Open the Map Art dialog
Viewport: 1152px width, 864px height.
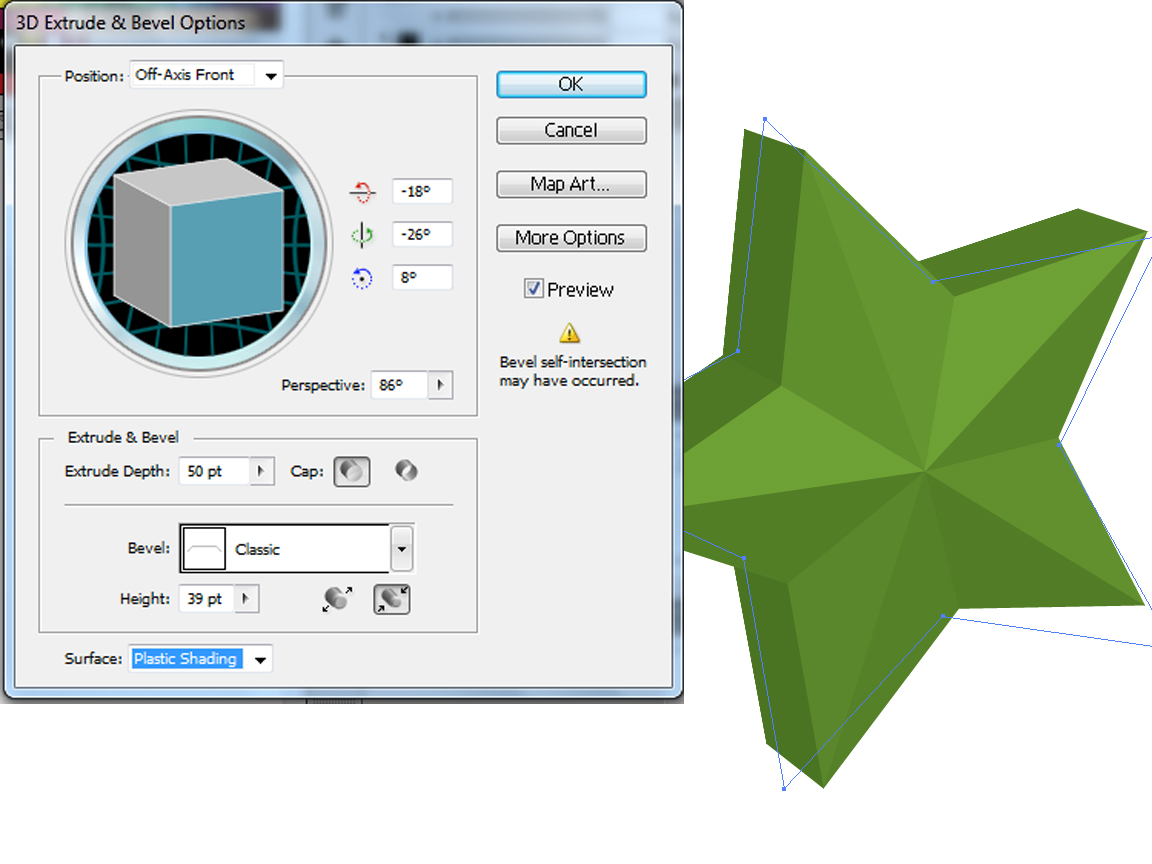pos(571,184)
